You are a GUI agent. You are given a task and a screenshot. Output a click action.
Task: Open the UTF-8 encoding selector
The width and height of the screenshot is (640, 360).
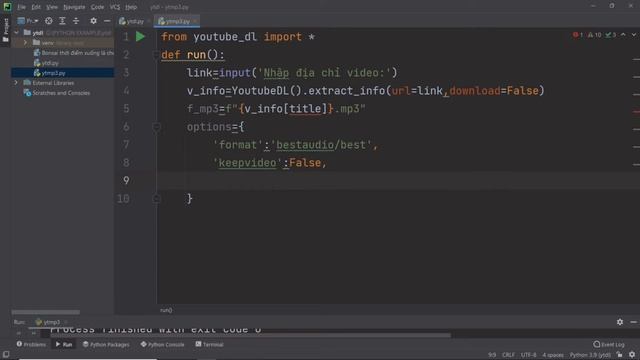529,355
